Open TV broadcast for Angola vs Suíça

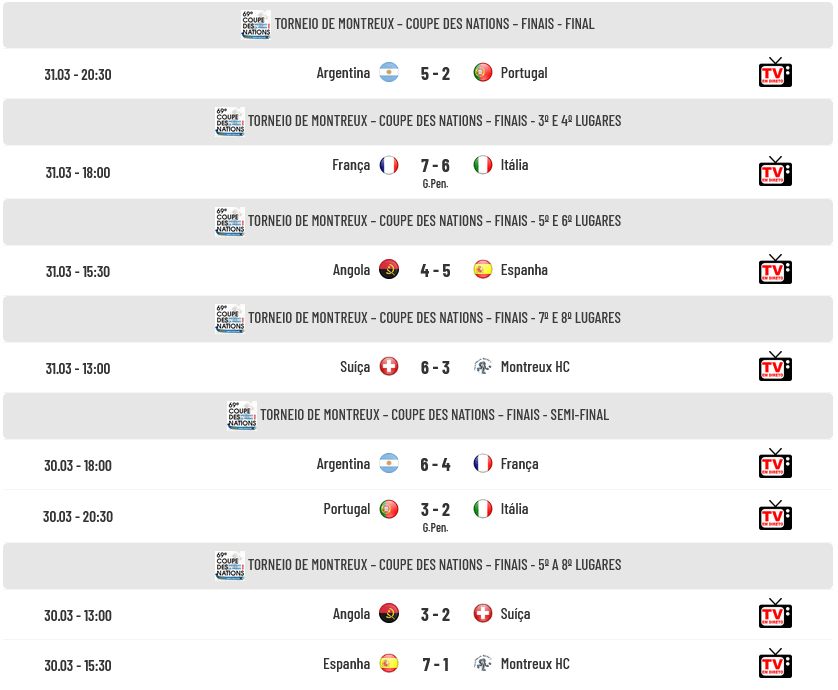pos(775,613)
